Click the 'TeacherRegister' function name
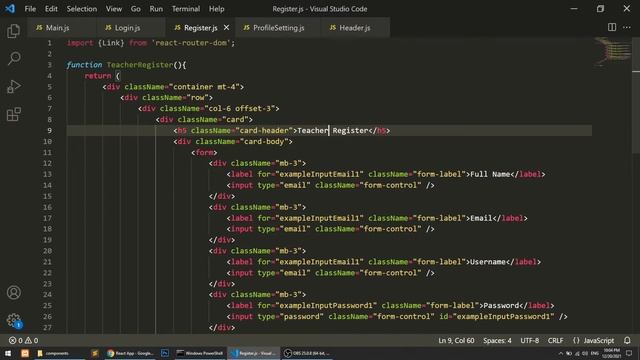The image size is (640, 360). point(140,65)
